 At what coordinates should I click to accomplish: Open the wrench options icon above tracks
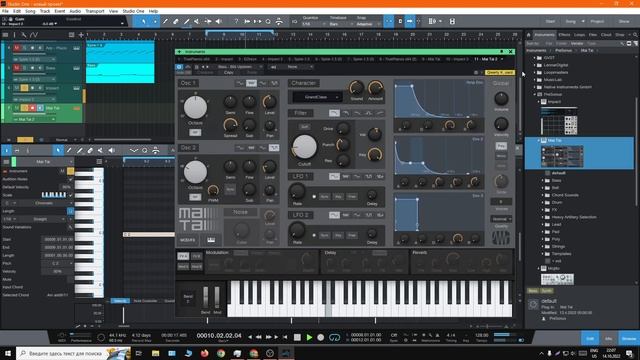pos(24,35)
